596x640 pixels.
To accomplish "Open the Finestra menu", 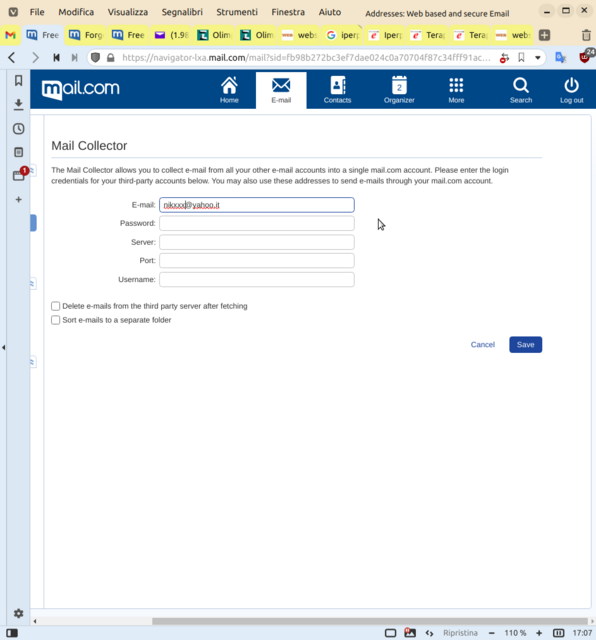I will [x=288, y=12].
